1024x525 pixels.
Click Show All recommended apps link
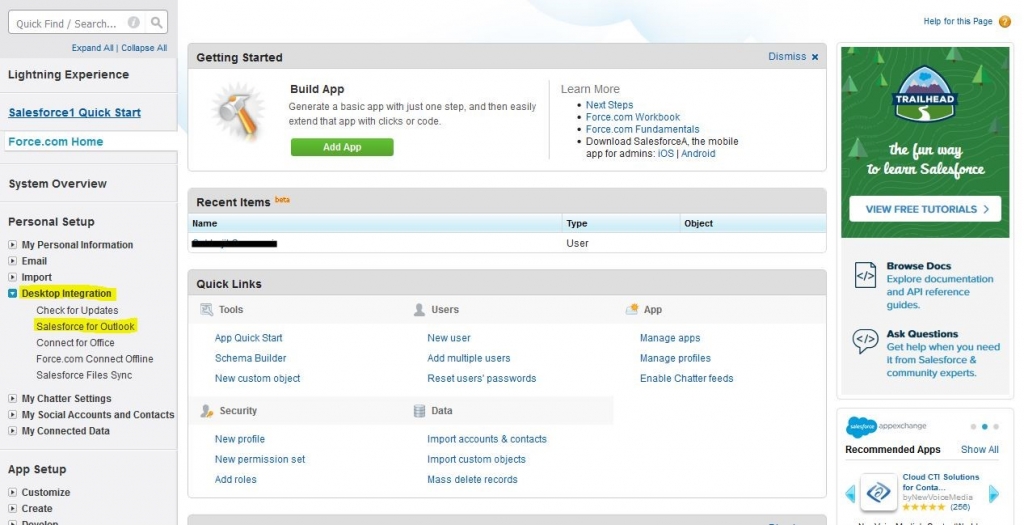(x=980, y=450)
